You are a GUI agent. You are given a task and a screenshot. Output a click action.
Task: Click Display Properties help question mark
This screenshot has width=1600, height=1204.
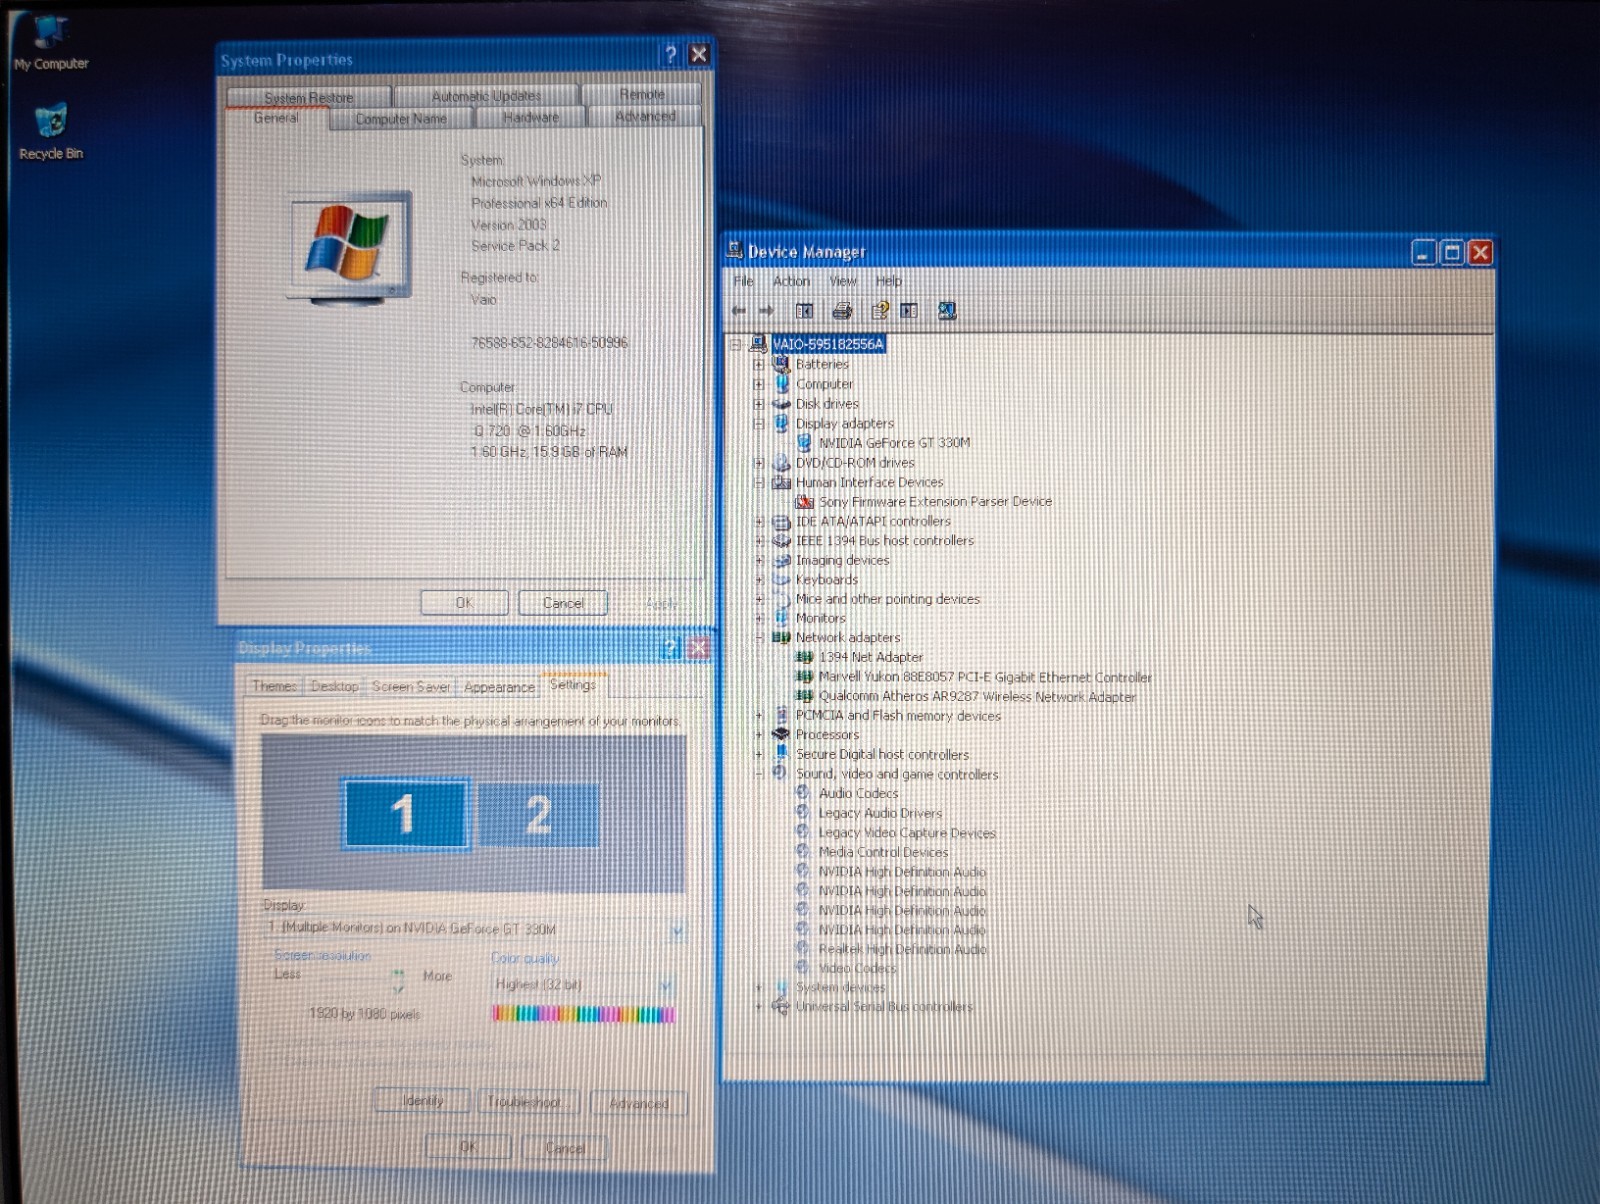671,648
